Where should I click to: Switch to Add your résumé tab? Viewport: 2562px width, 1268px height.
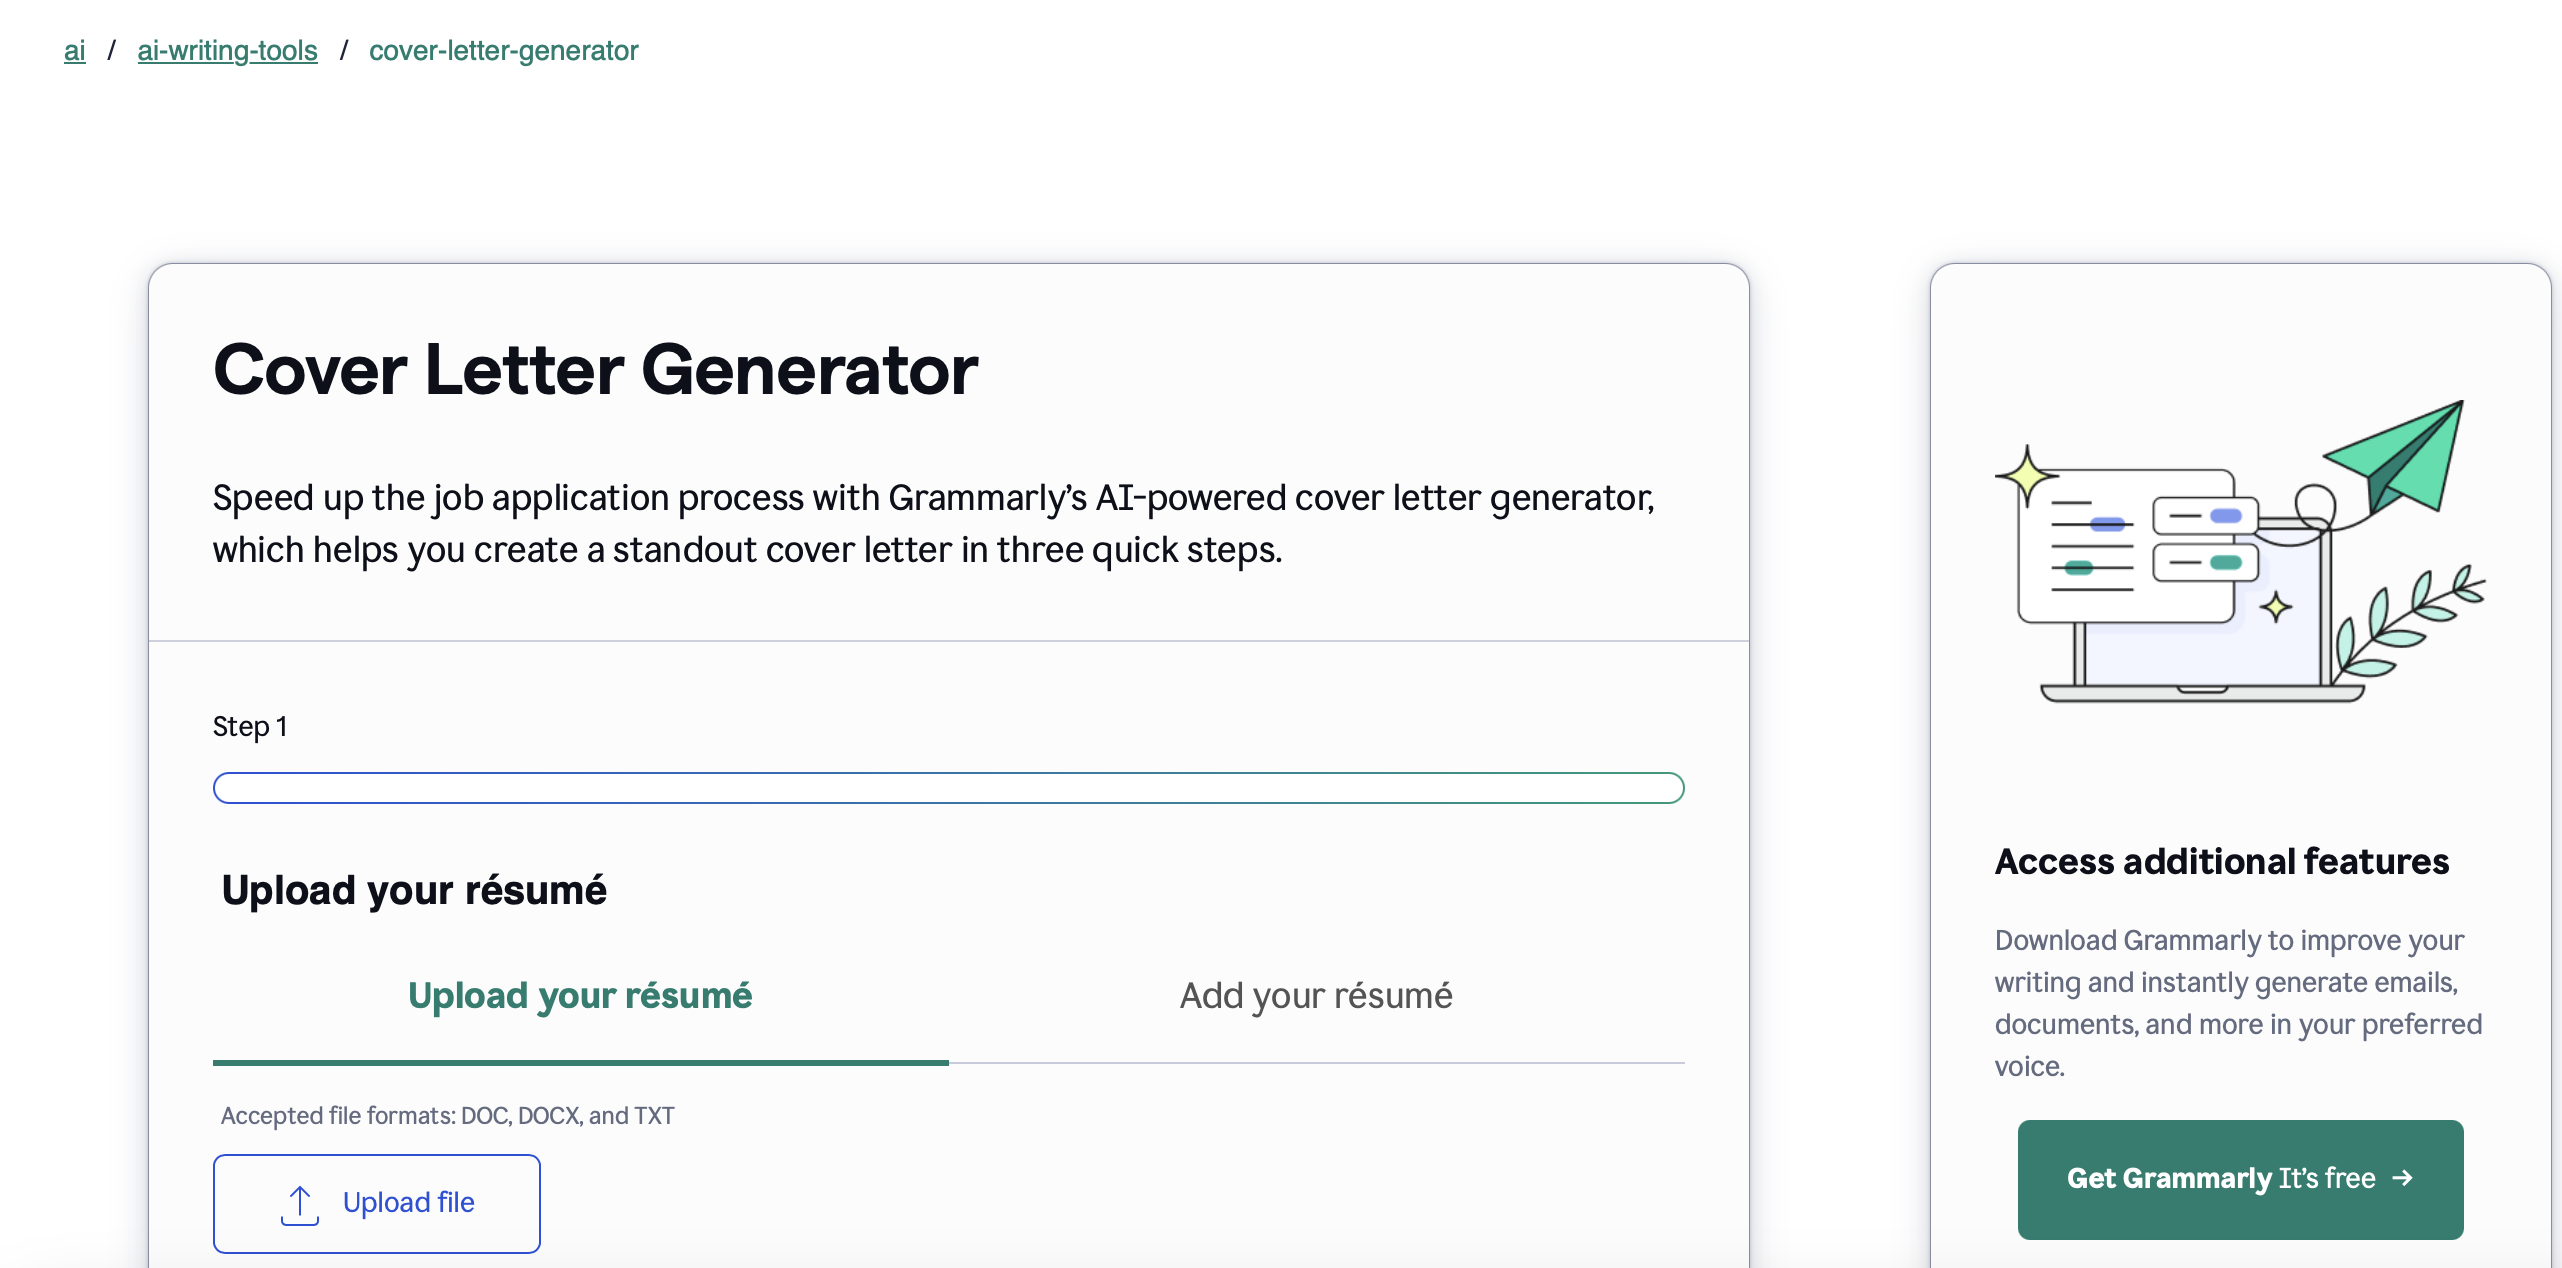pos(1316,996)
